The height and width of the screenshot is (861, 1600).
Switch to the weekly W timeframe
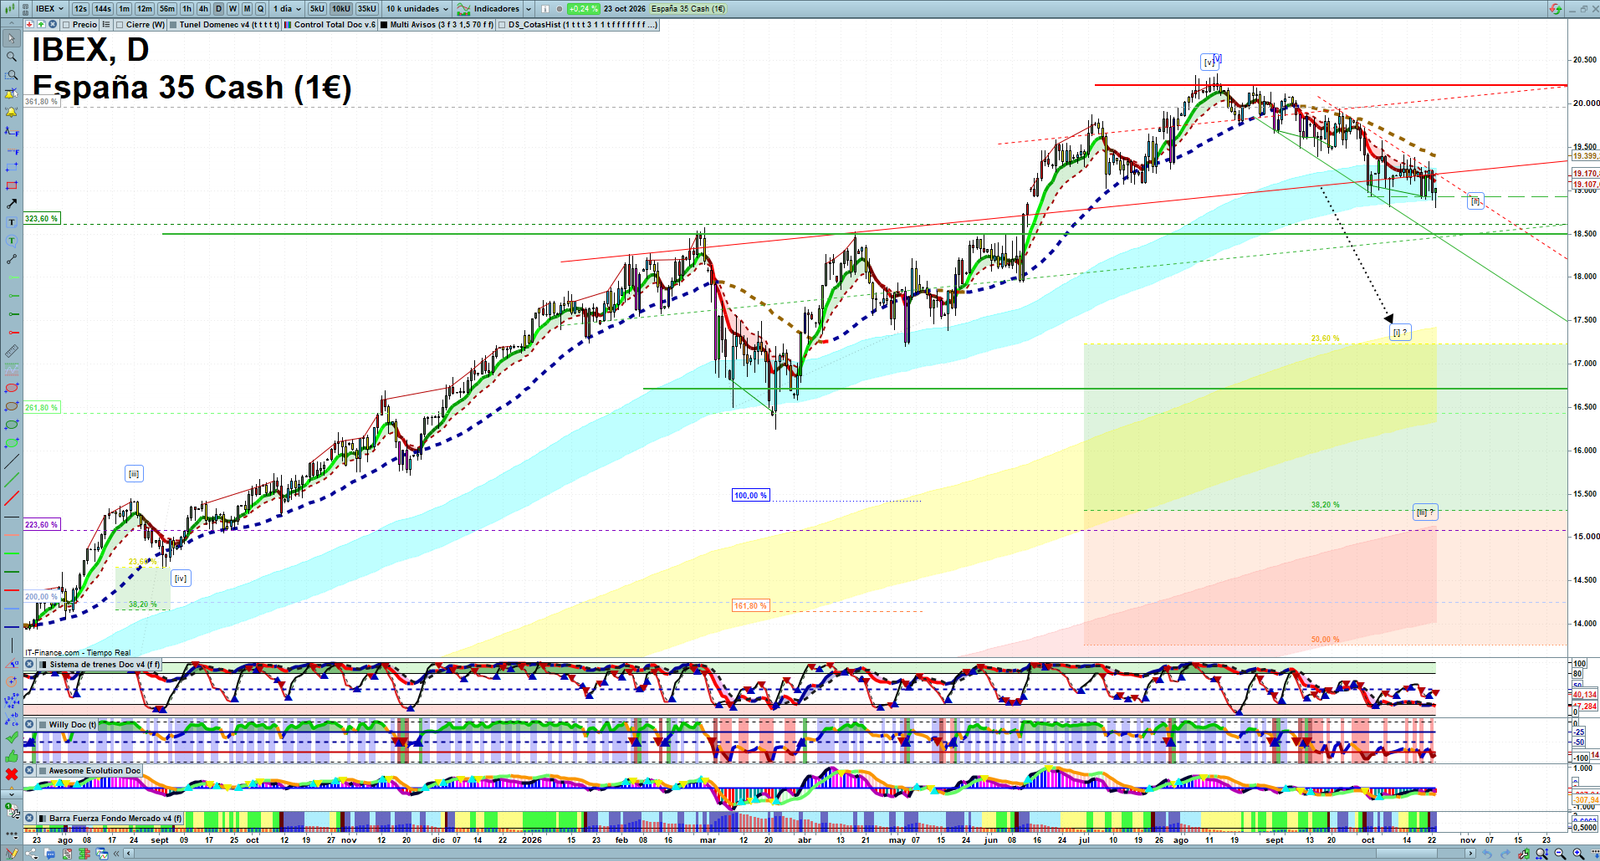233,9
